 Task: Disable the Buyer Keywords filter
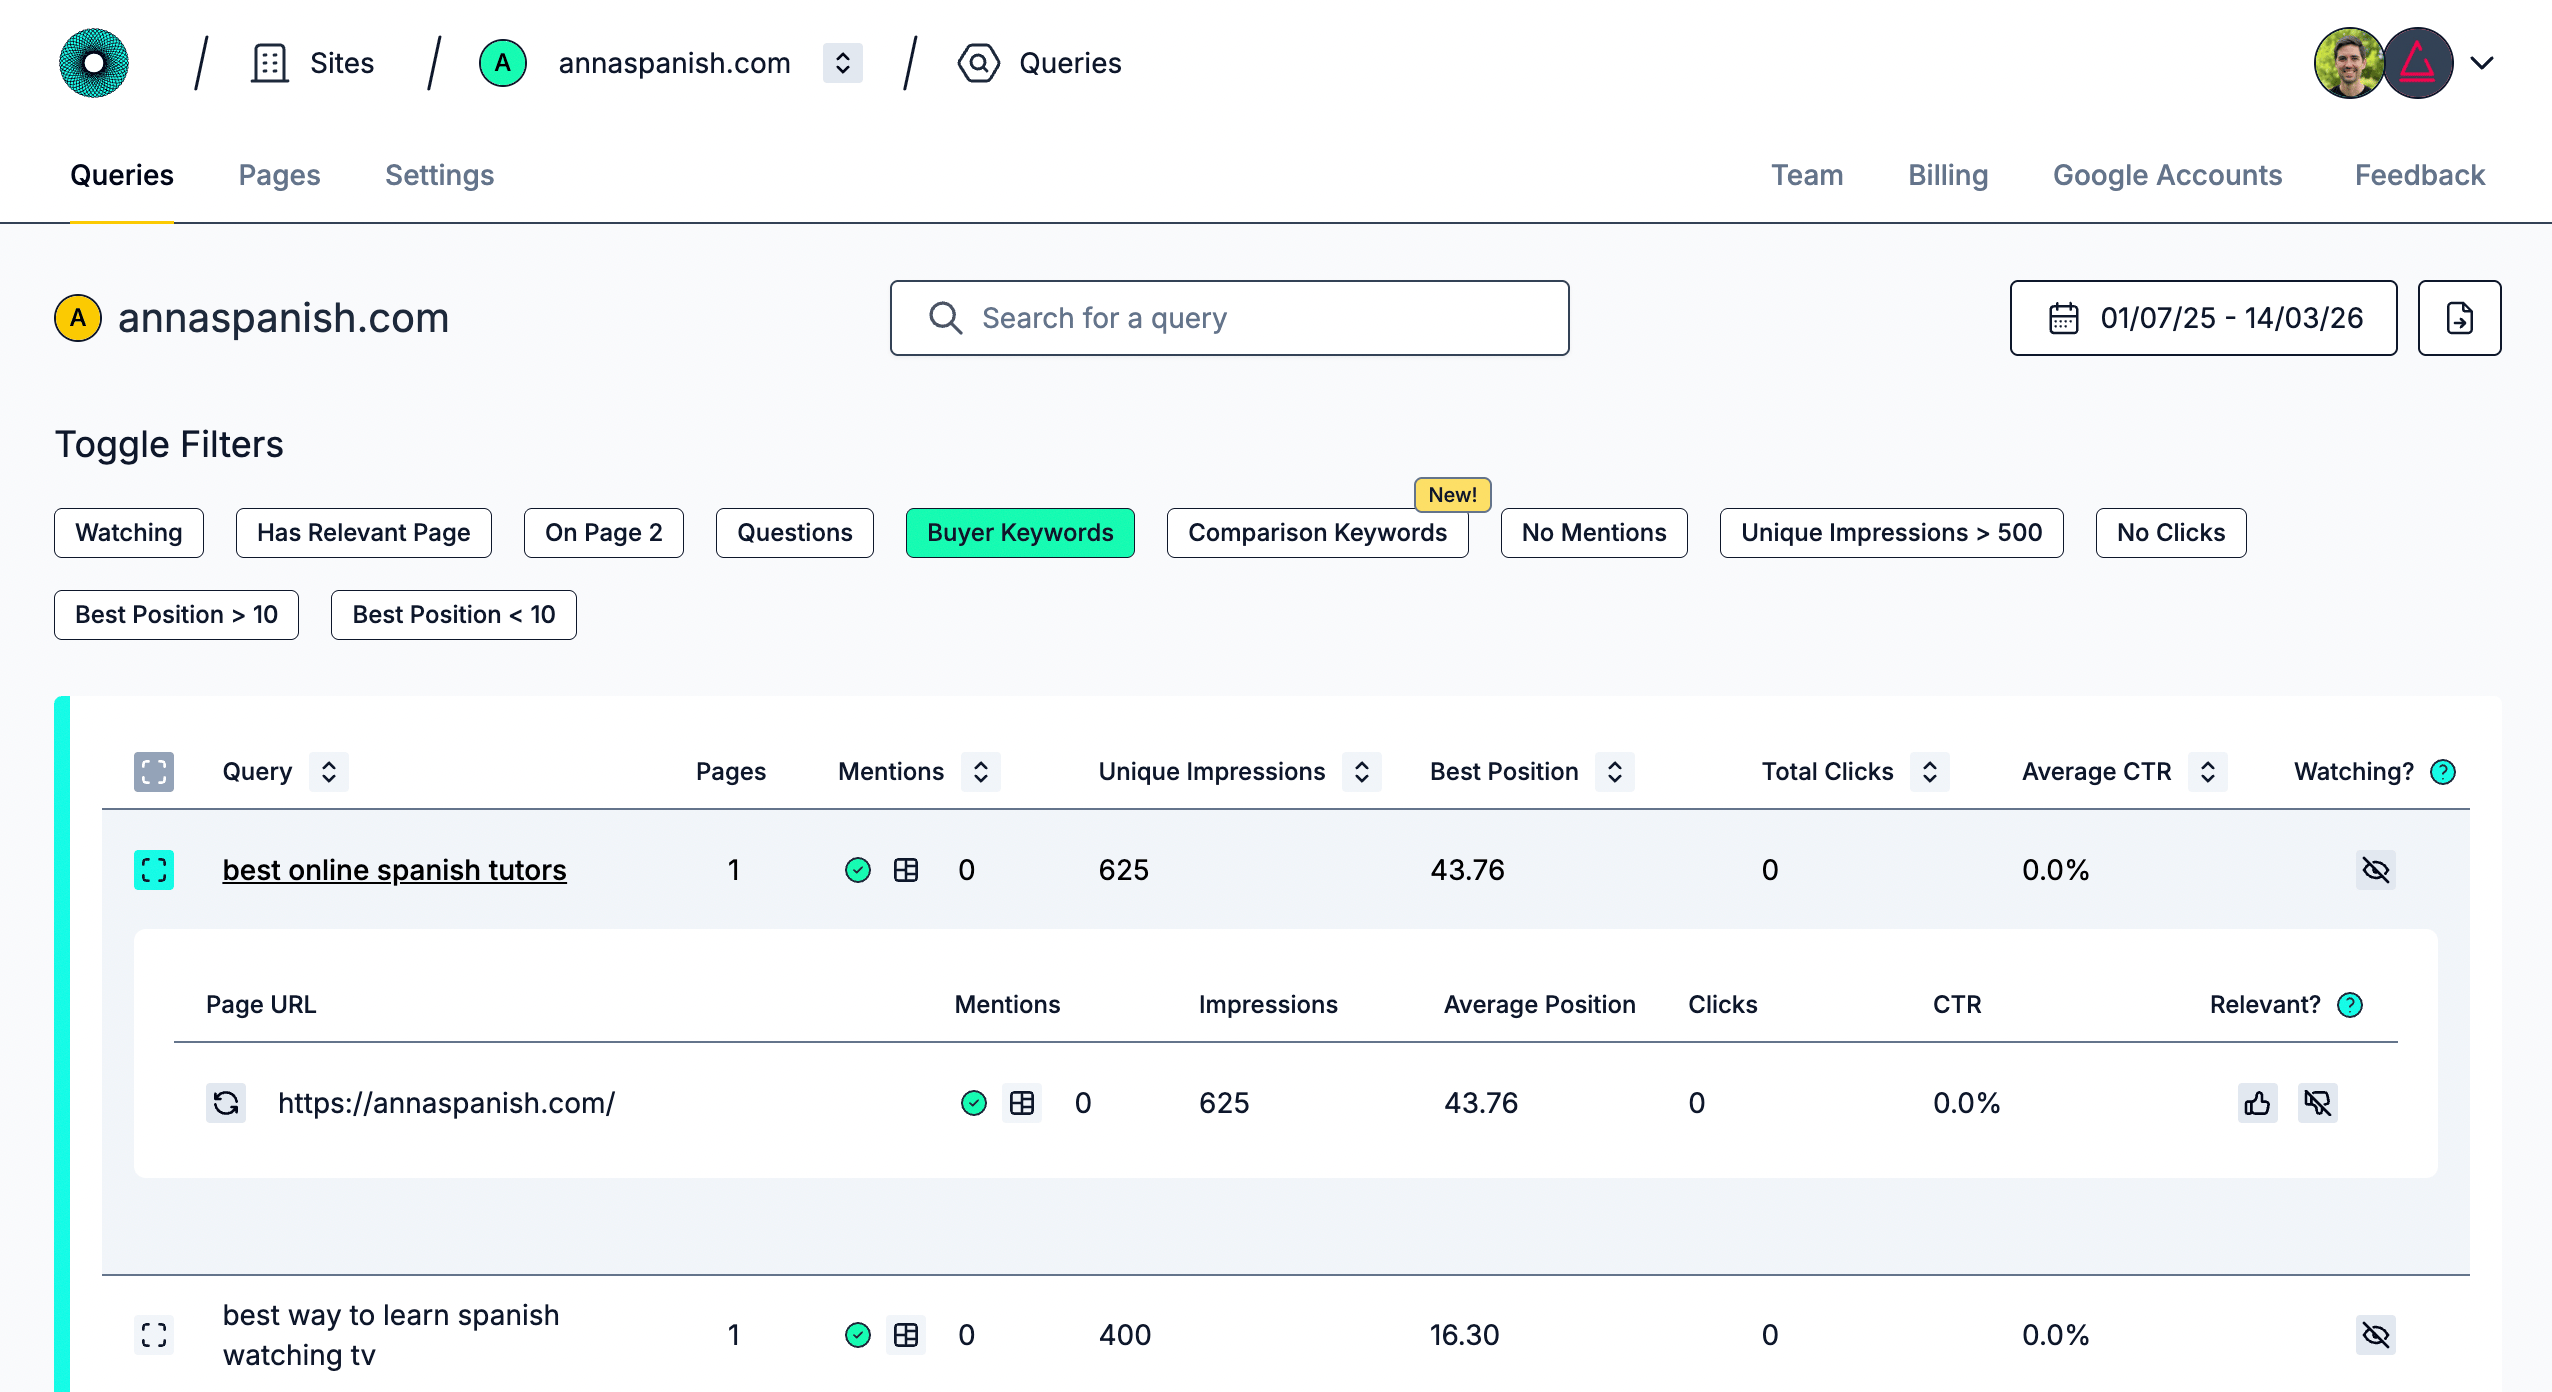pos(1020,533)
